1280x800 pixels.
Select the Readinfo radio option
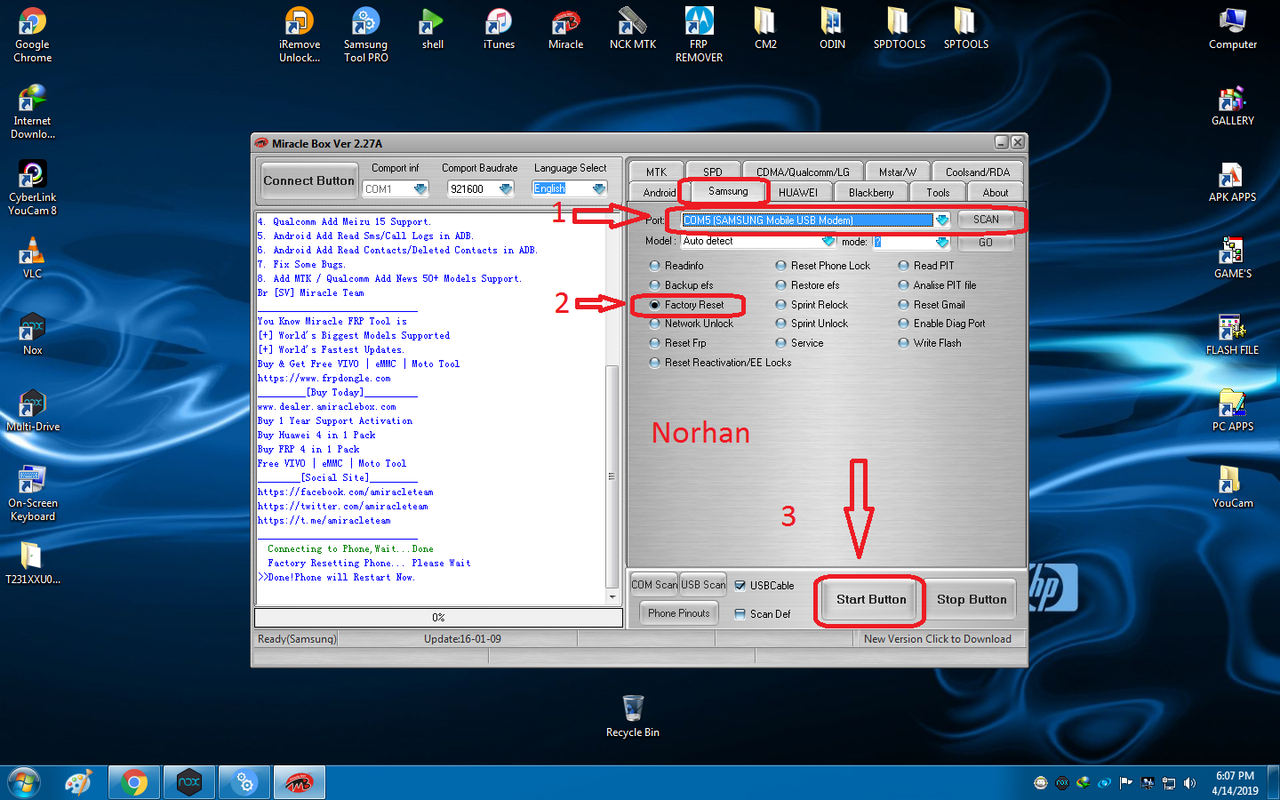point(677,266)
